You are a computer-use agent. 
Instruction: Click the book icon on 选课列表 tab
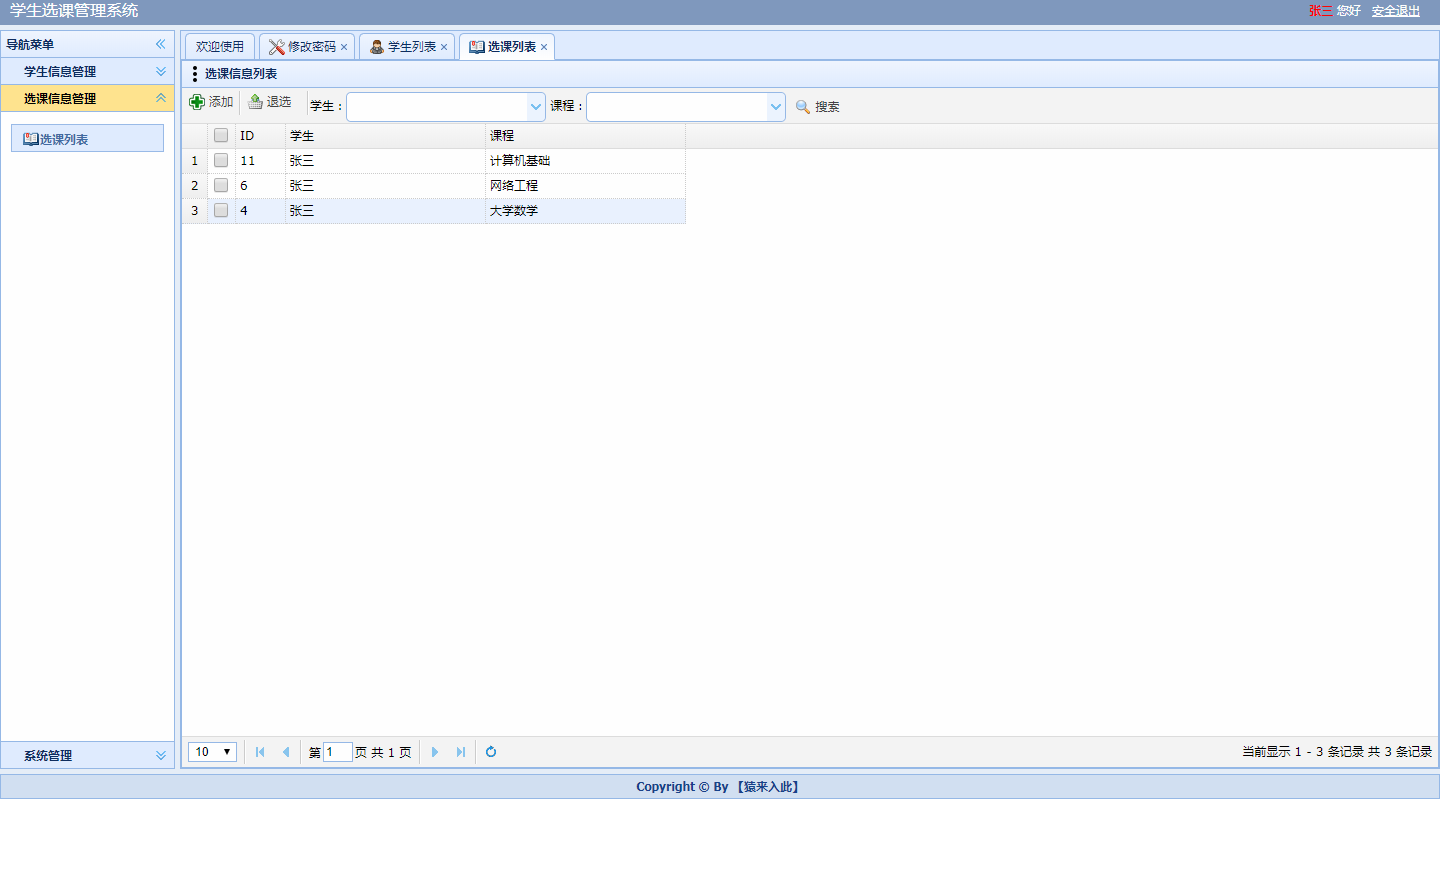(x=477, y=47)
